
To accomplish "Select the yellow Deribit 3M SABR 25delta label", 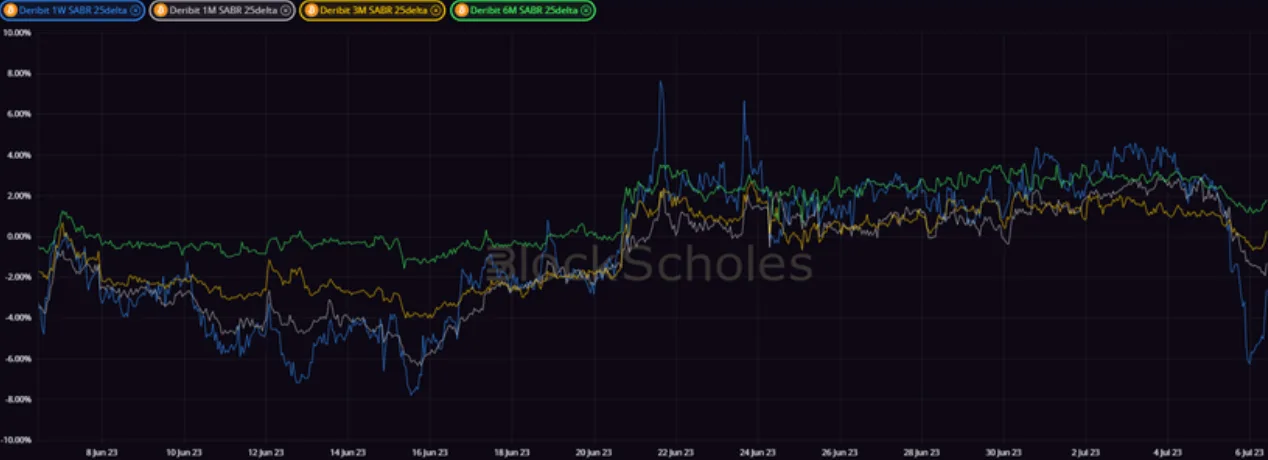I will tap(374, 10).
